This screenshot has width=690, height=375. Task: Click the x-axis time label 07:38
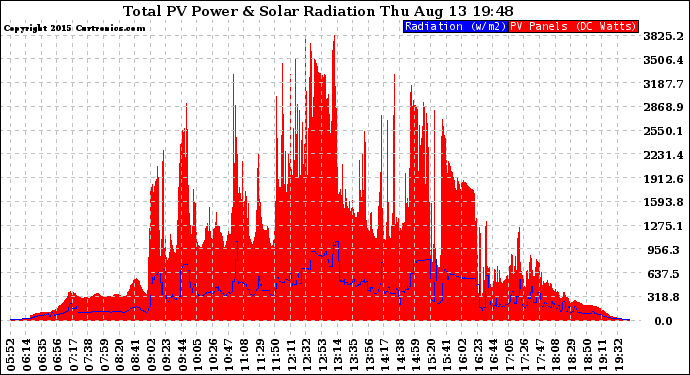pos(89,355)
